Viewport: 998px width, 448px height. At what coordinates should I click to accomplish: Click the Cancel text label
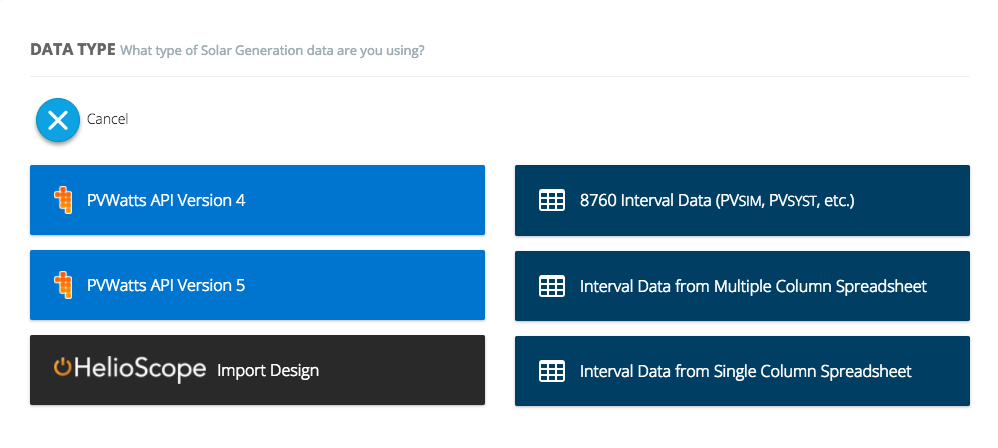pyautogui.click(x=108, y=119)
